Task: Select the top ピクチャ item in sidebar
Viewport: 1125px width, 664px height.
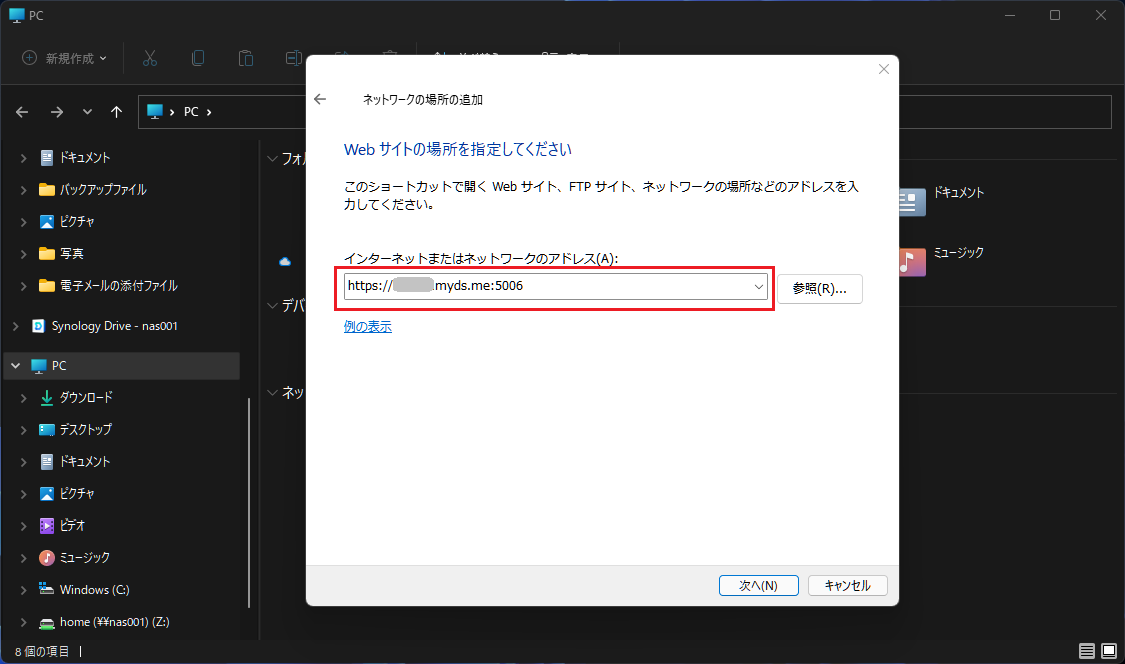Action: click(77, 222)
